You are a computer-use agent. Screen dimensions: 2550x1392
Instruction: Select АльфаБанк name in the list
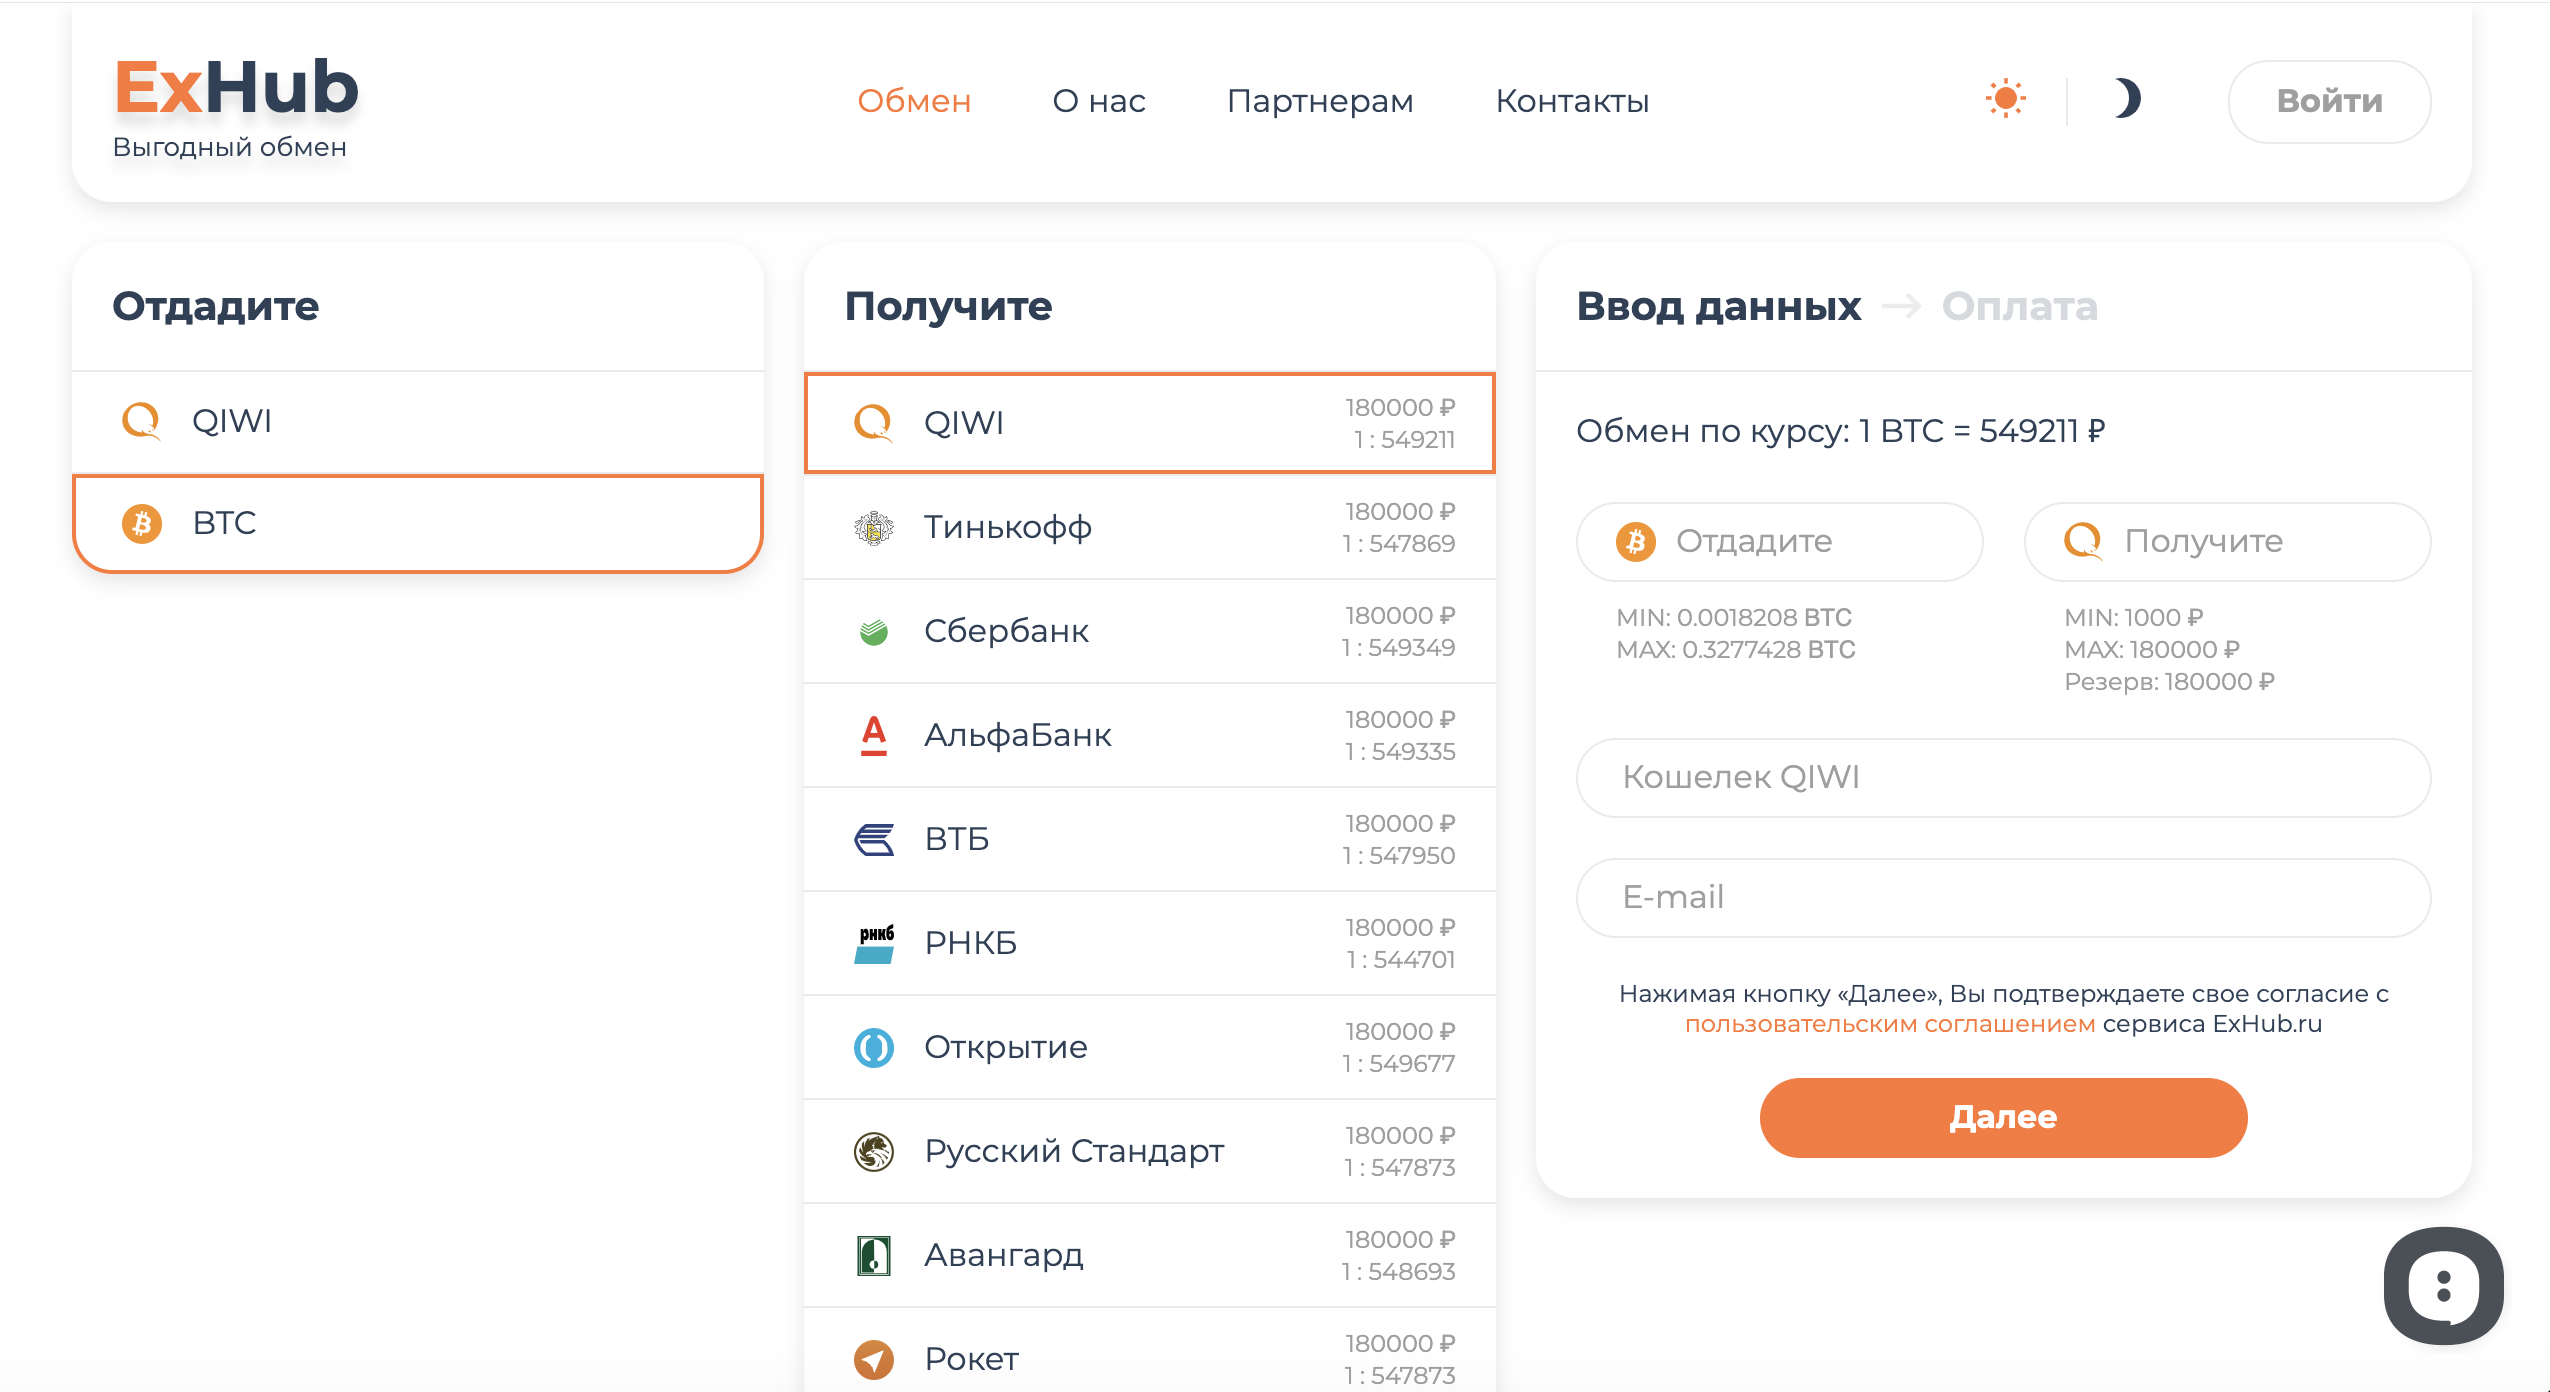click(1017, 735)
